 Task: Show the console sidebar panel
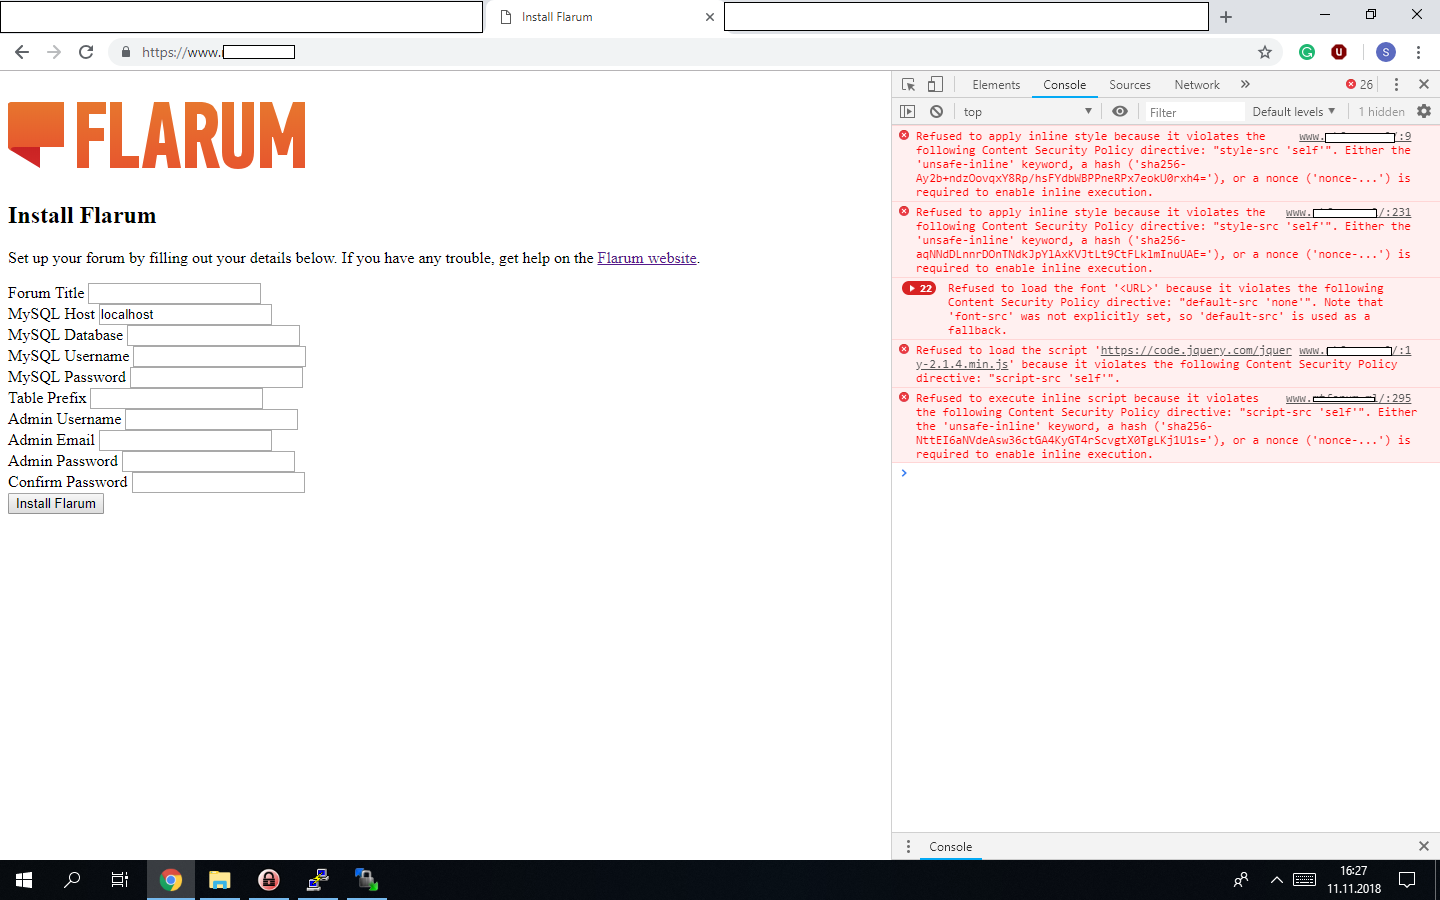tap(908, 112)
